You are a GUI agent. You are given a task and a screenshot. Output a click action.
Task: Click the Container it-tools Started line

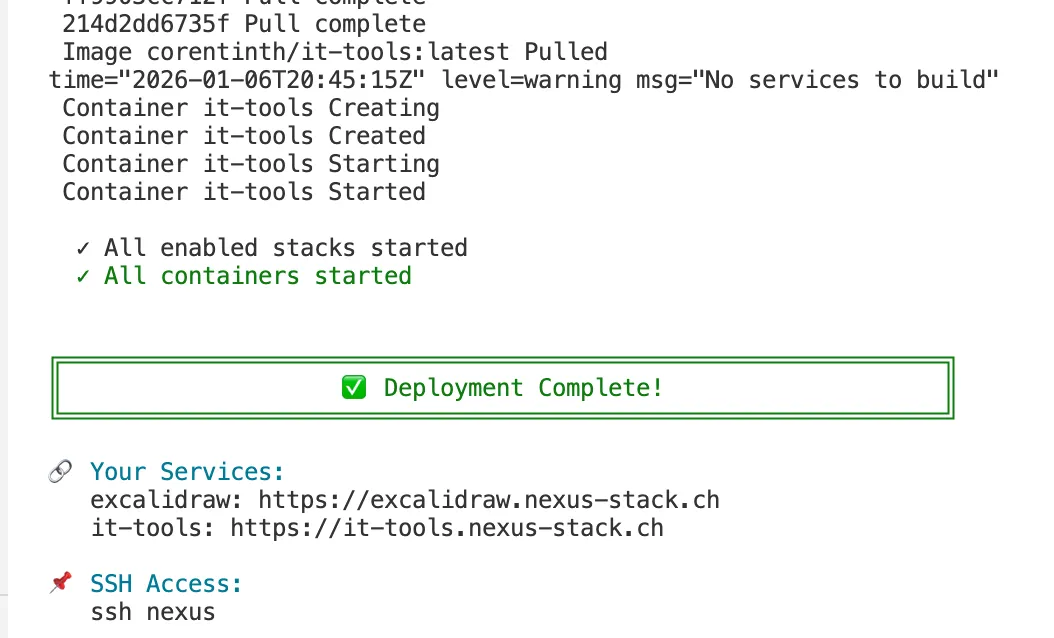click(243, 192)
